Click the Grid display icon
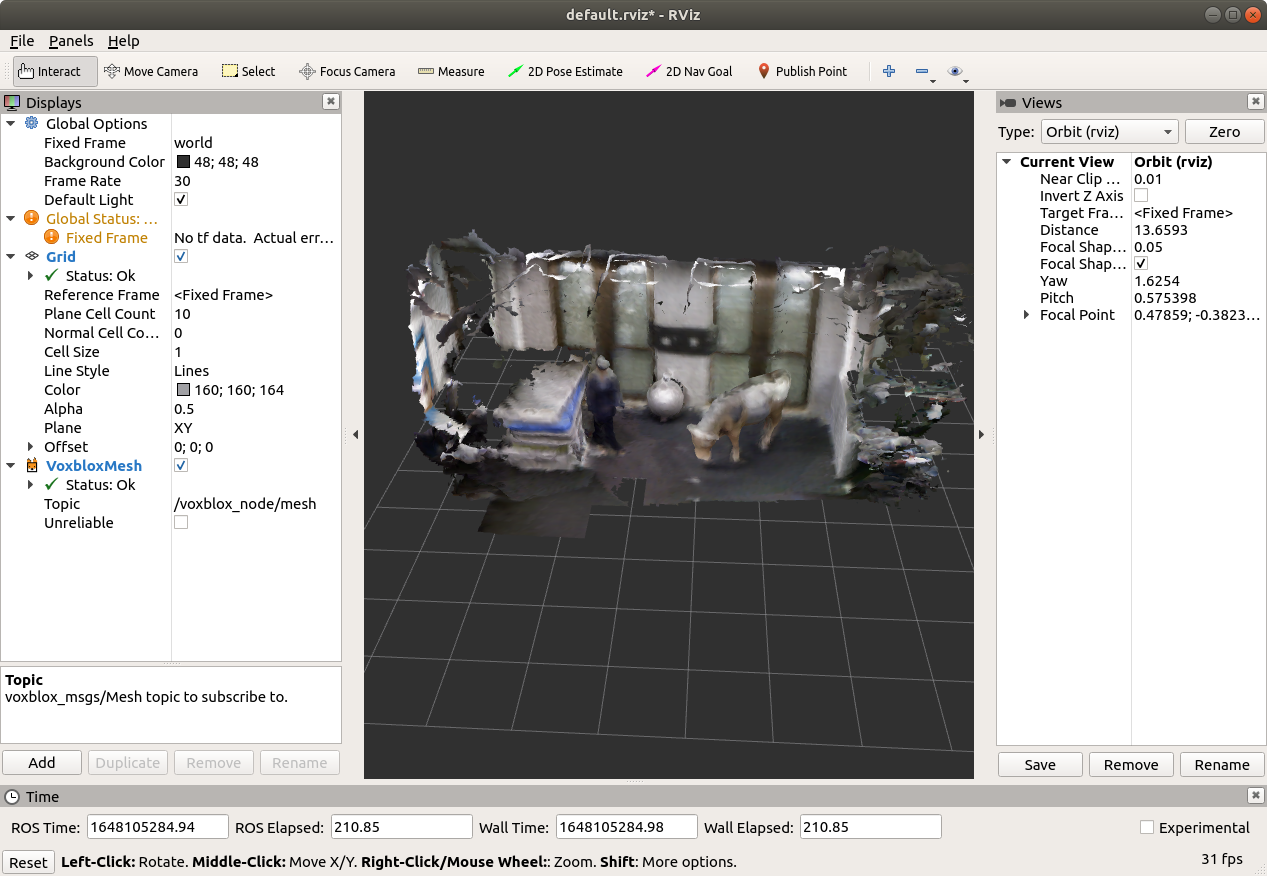The height and width of the screenshot is (876, 1267). point(31,256)
